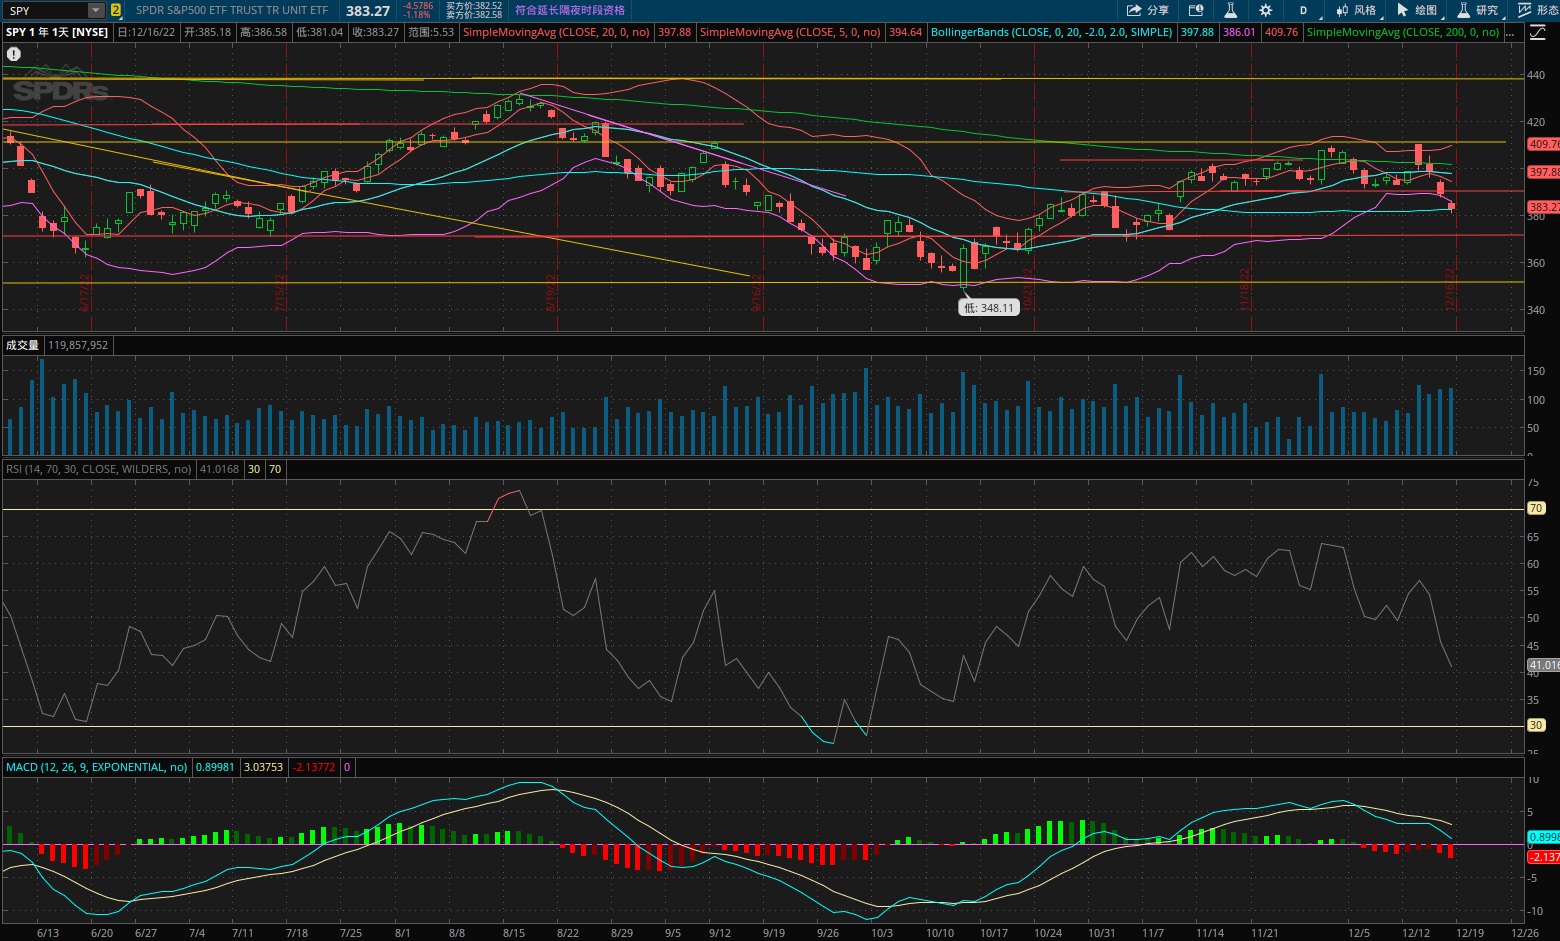Click the 11/18/22 expiration marker on chart

pos(1245,288)
